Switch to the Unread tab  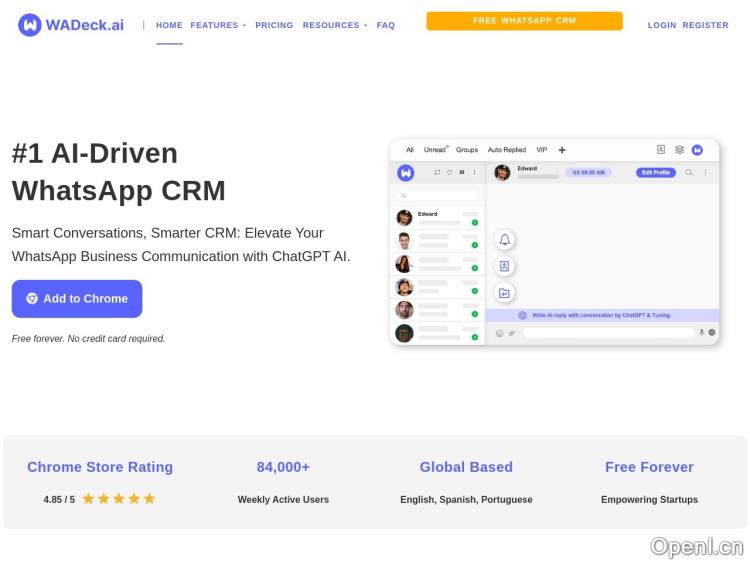435,150
